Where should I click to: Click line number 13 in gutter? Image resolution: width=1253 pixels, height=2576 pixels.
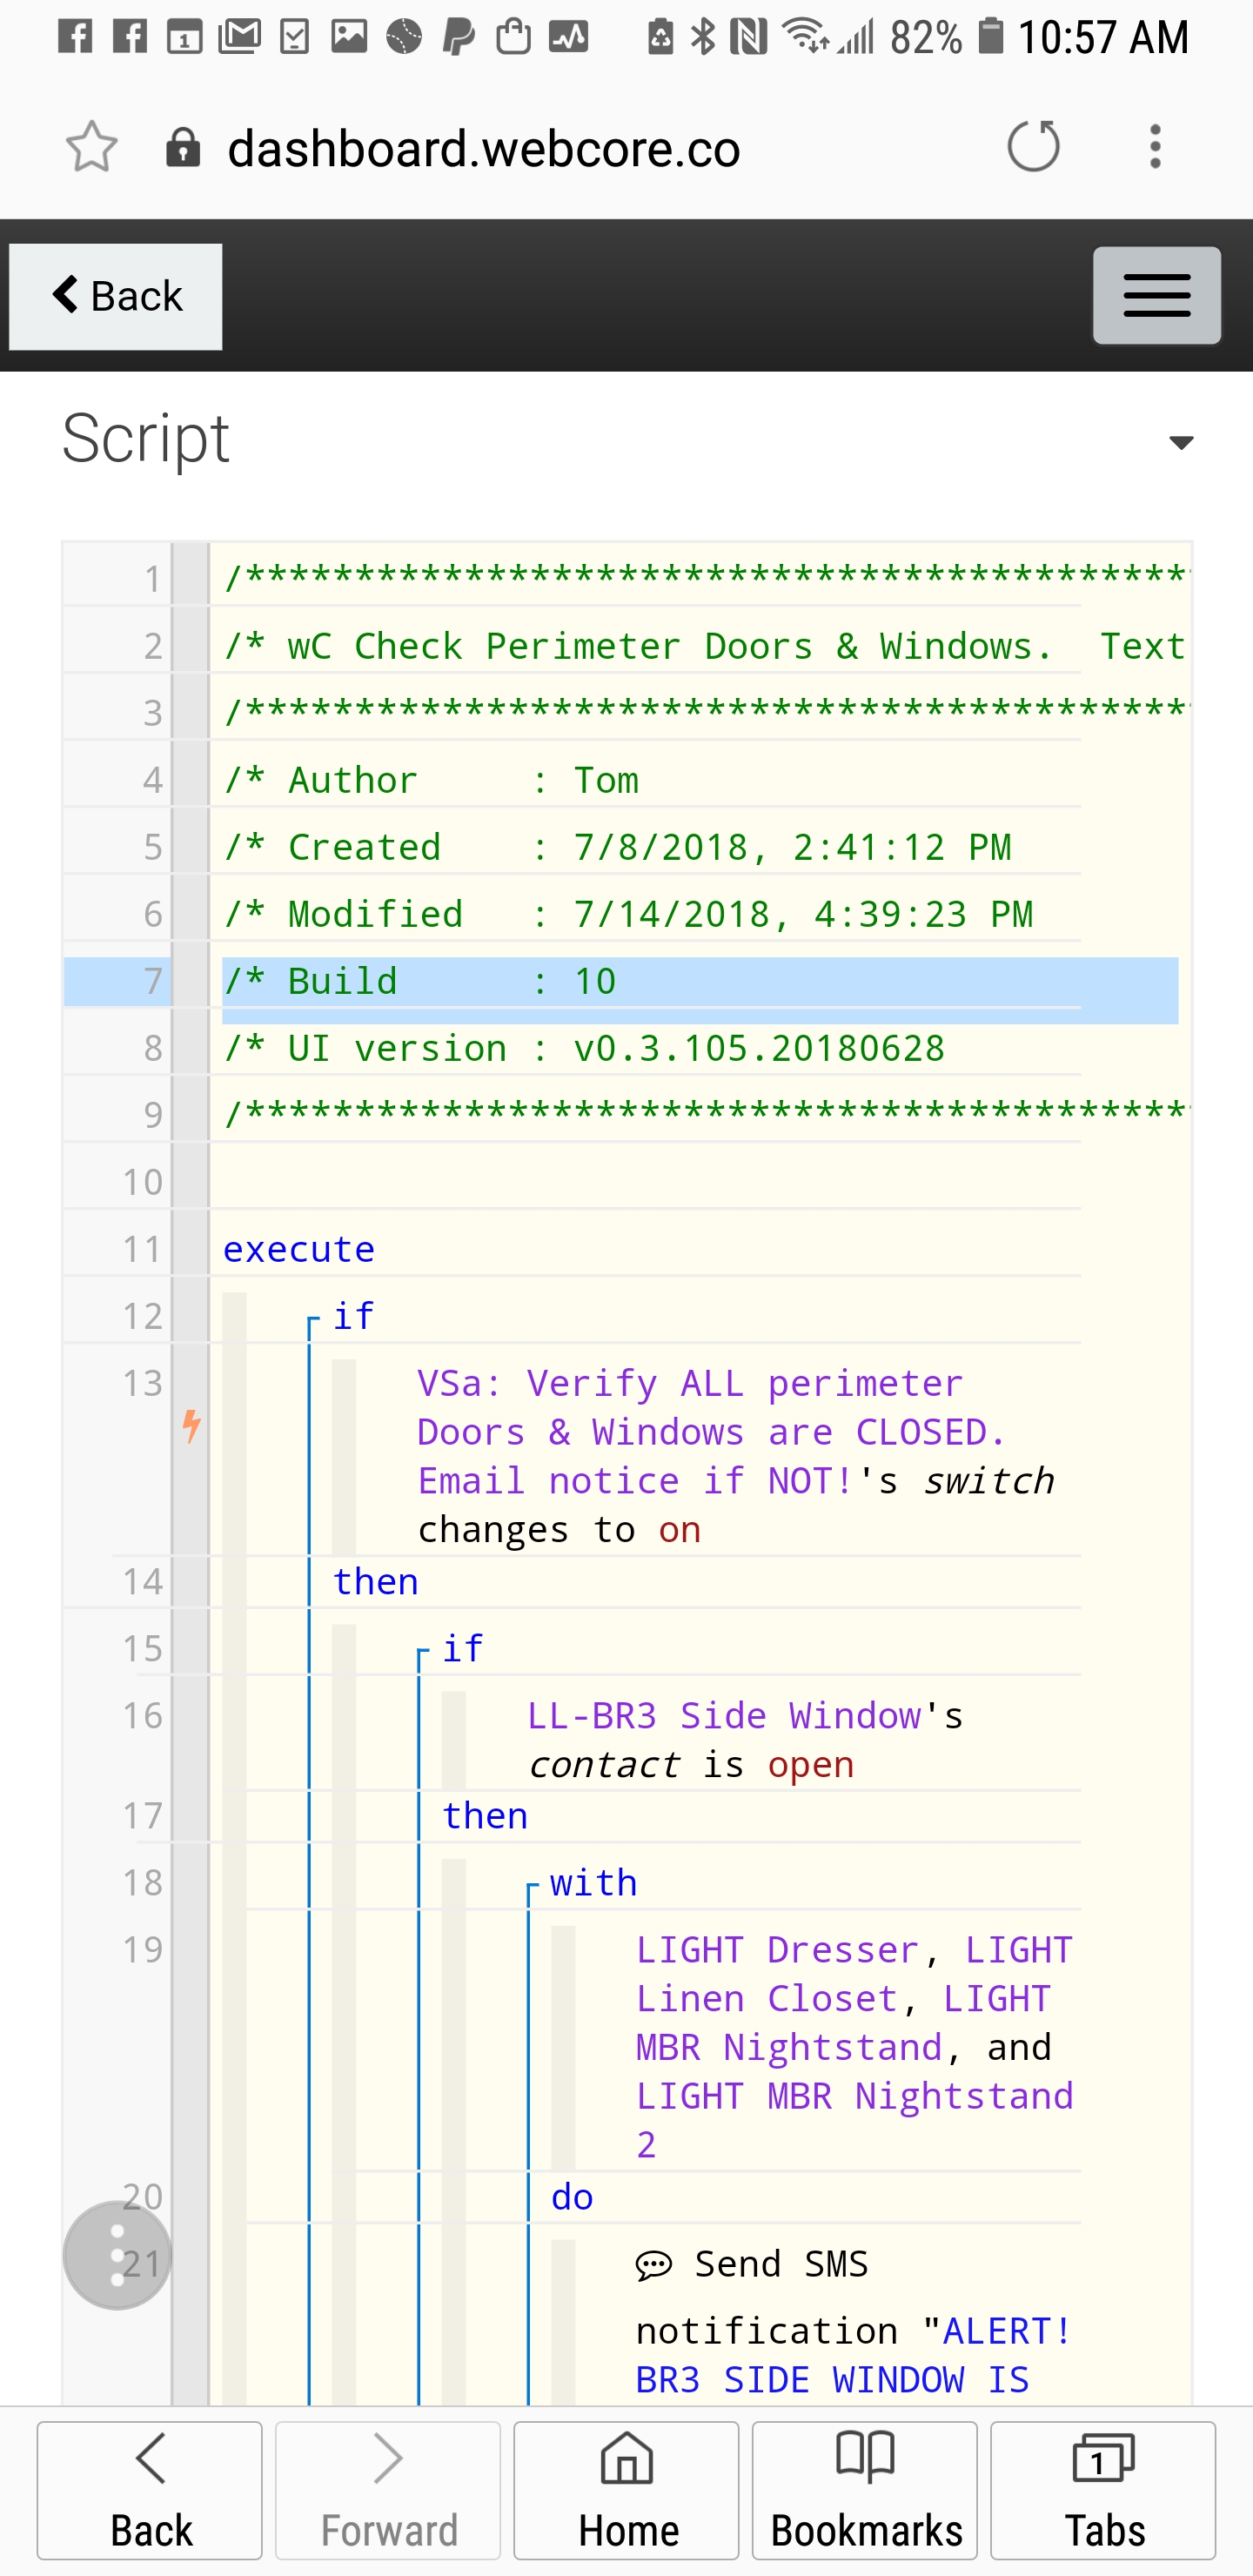142,1383
